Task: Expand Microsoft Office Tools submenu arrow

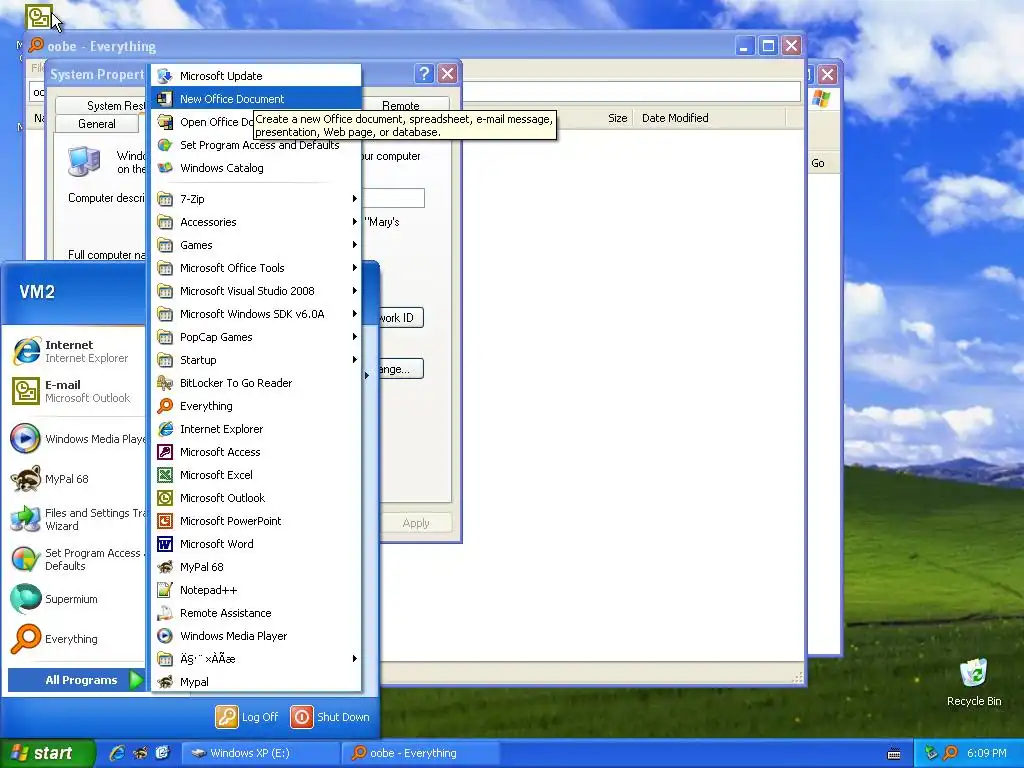Action: click(x=354, y=268)
